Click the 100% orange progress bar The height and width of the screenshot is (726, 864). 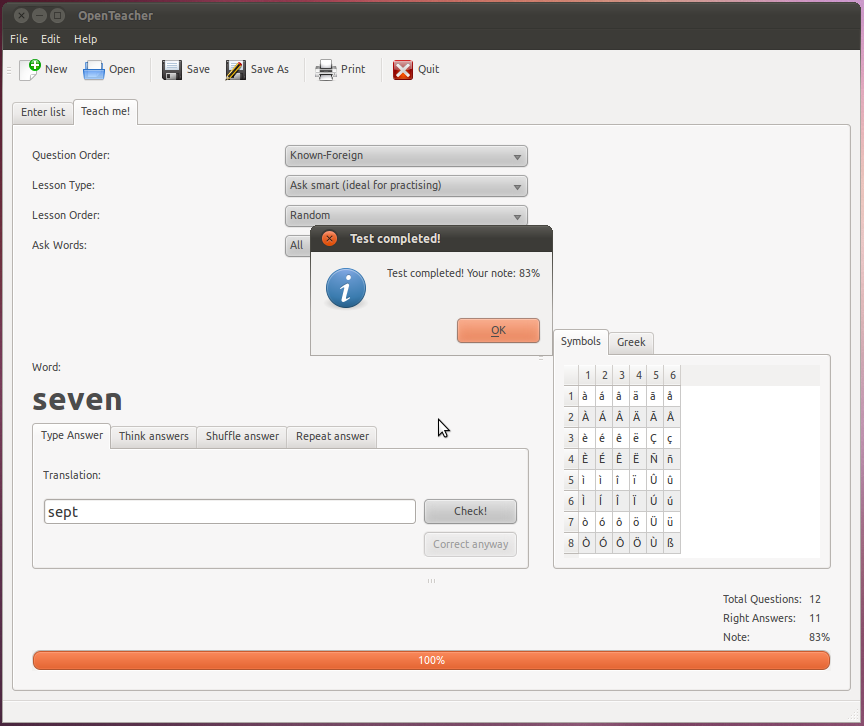431,660
